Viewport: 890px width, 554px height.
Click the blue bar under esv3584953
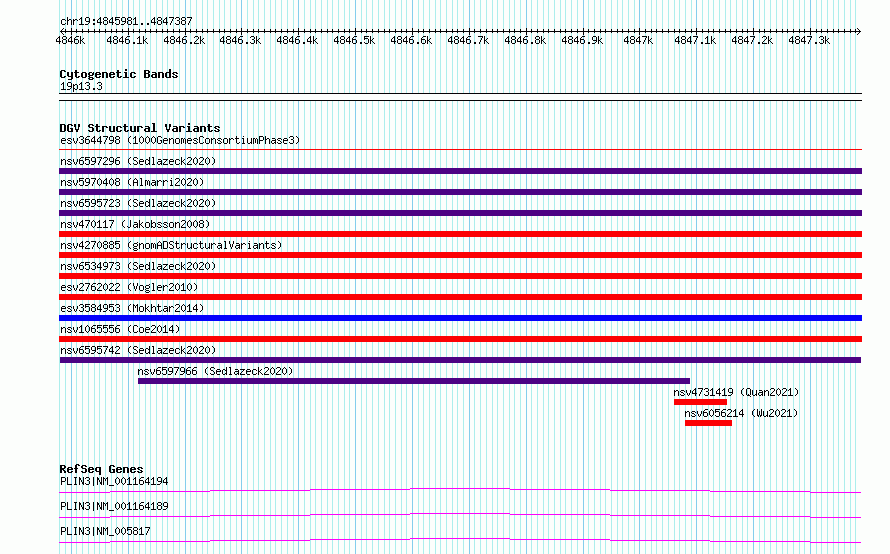[460, 318]
